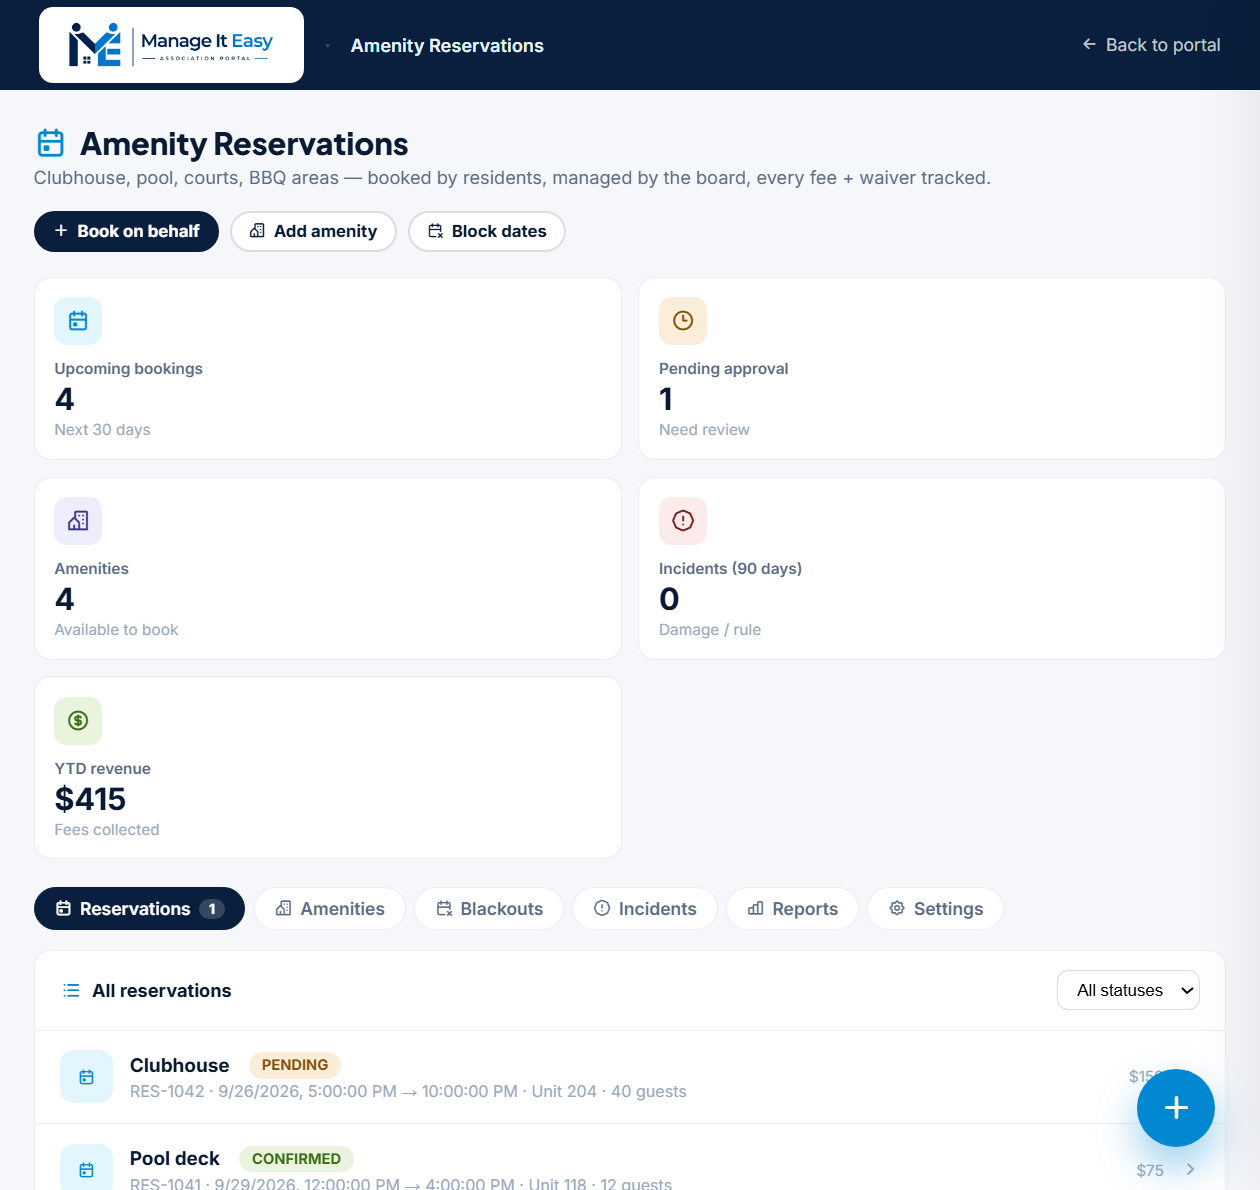This screenshot has height=1190, width=1260.
Task: Click the Incidents alert icon in stats card
Action: click(x=683, y=521)
